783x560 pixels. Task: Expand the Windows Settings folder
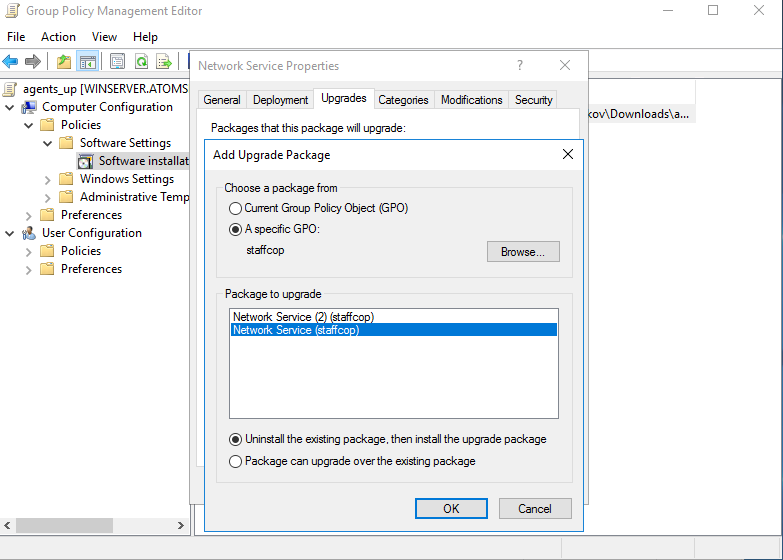pyautogui.click(x=47, y=179)
